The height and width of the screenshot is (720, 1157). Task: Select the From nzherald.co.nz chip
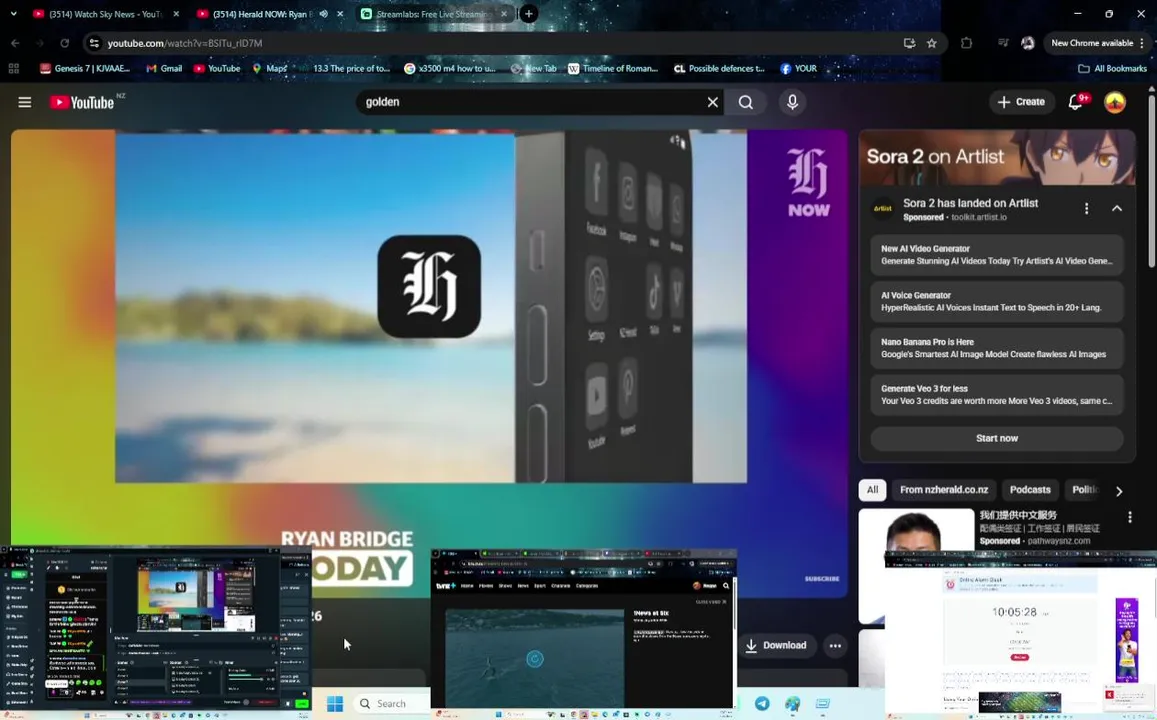coord(944,490)
